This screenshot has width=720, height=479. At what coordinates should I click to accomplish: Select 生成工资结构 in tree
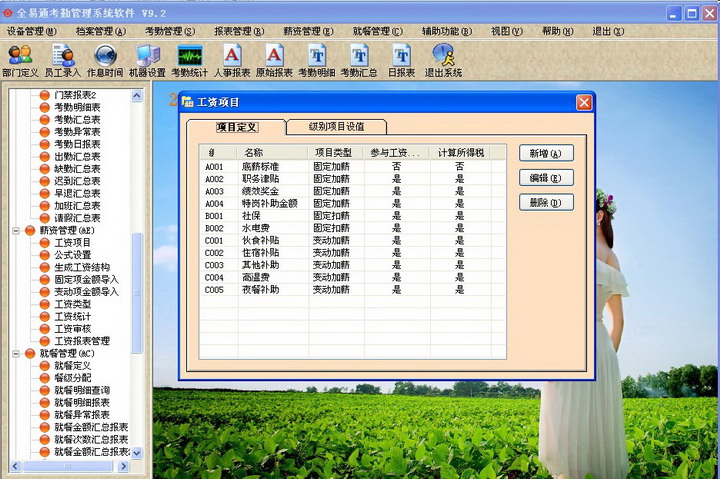(x=82, y=267)
